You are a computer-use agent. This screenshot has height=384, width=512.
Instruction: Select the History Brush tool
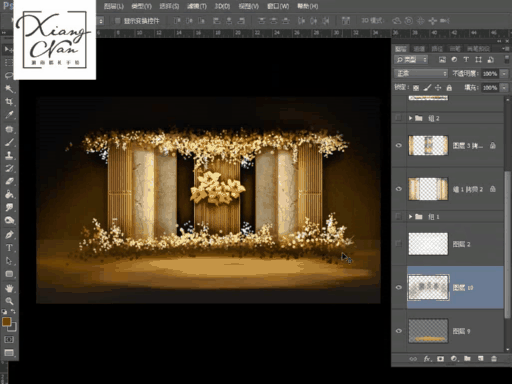click(9, 168)
